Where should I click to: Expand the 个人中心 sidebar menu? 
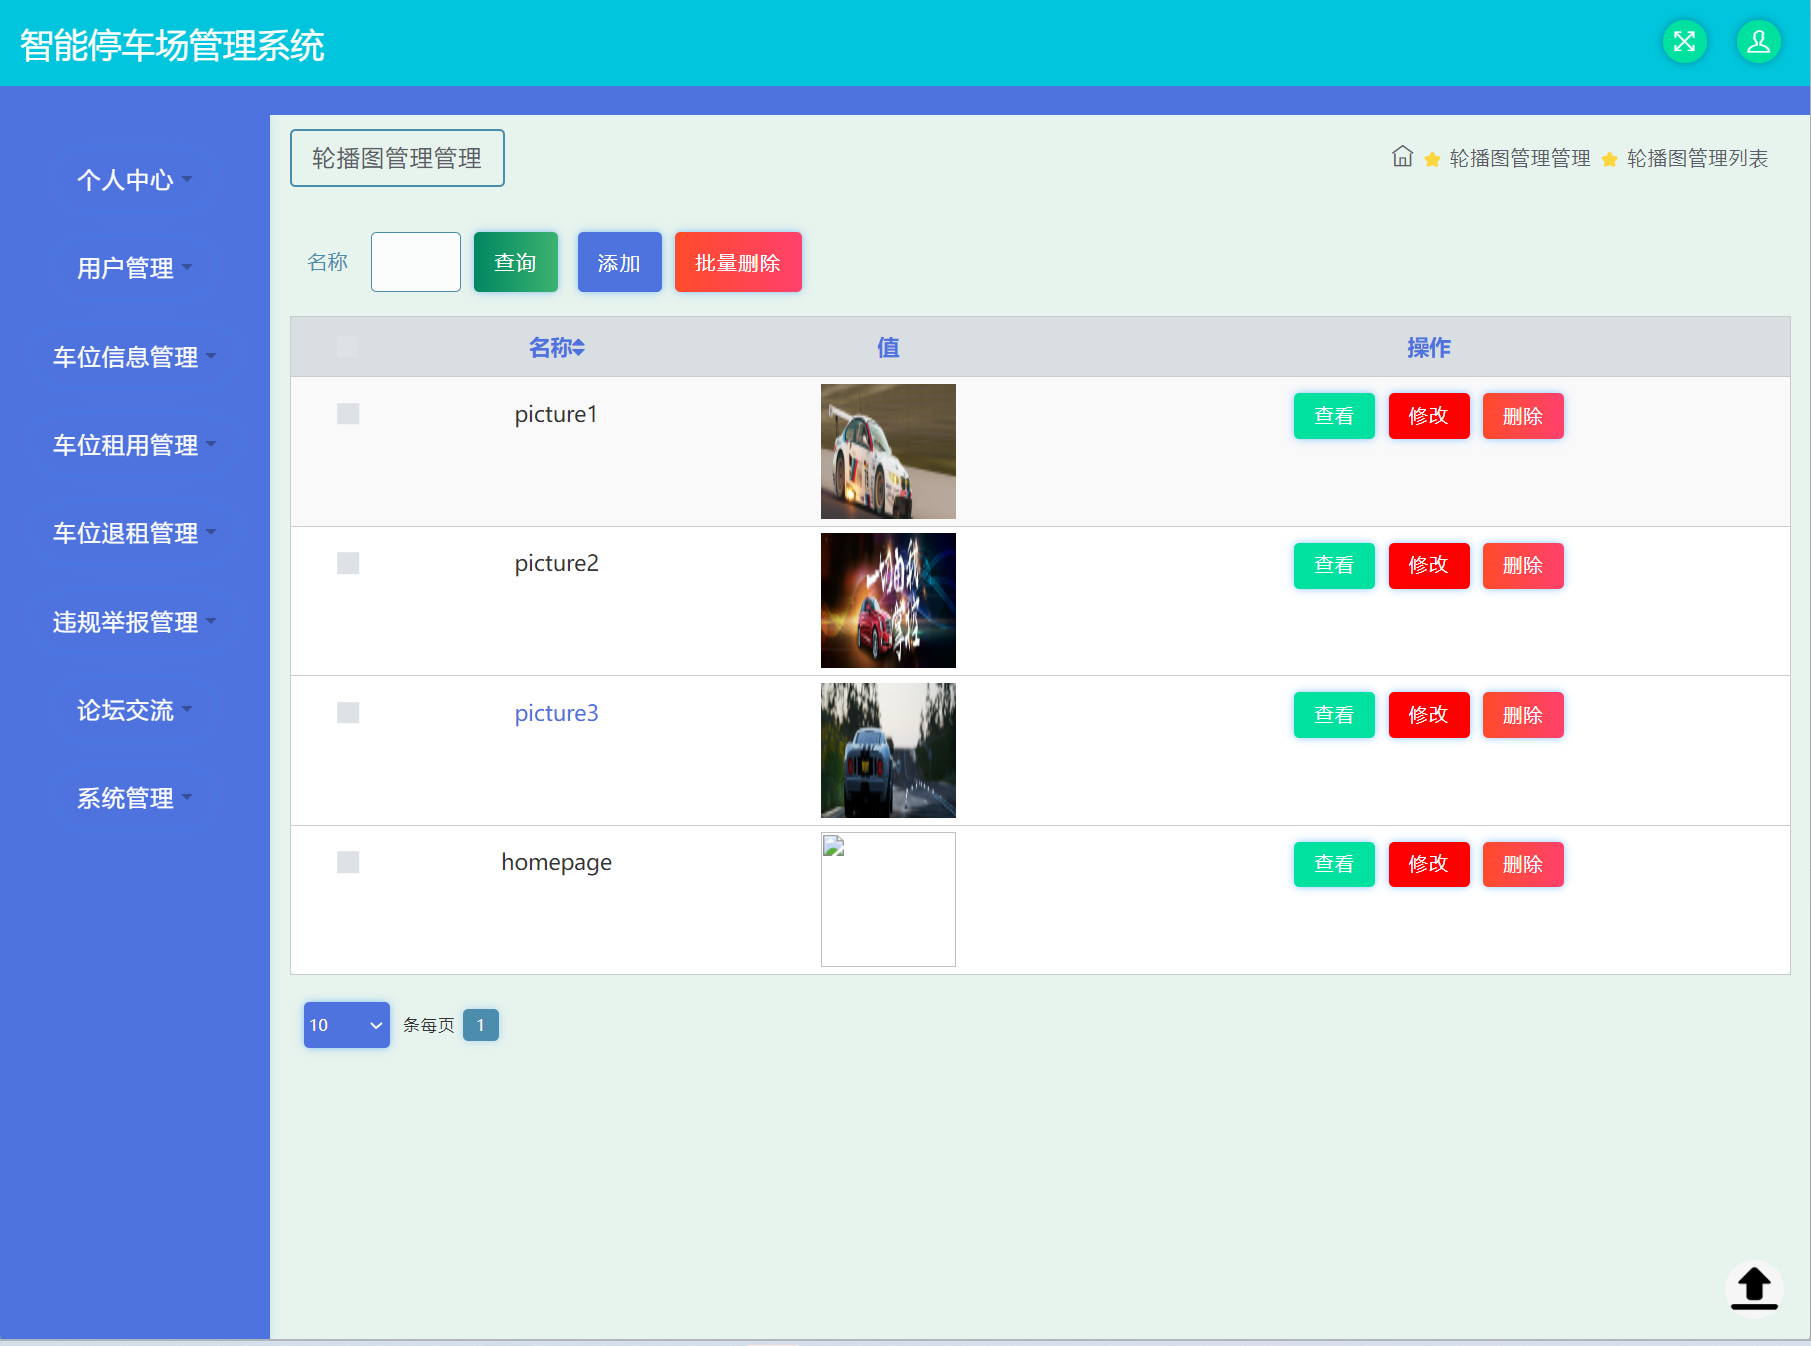[x=134, y=180]
